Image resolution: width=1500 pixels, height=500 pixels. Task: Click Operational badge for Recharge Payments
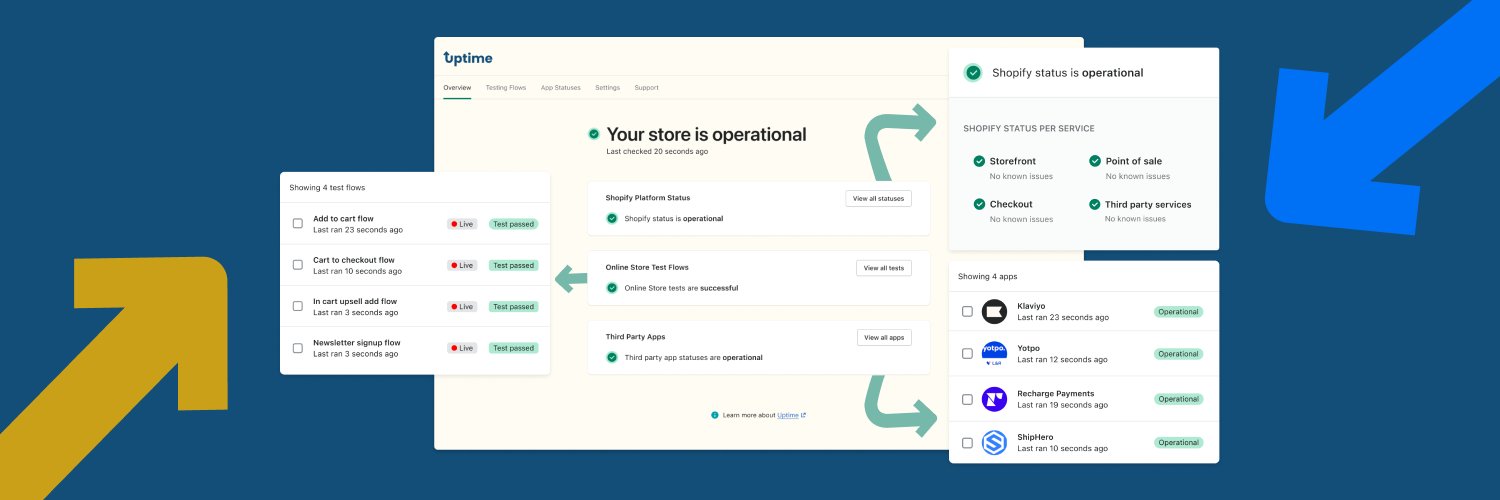tap(1179, 399)
